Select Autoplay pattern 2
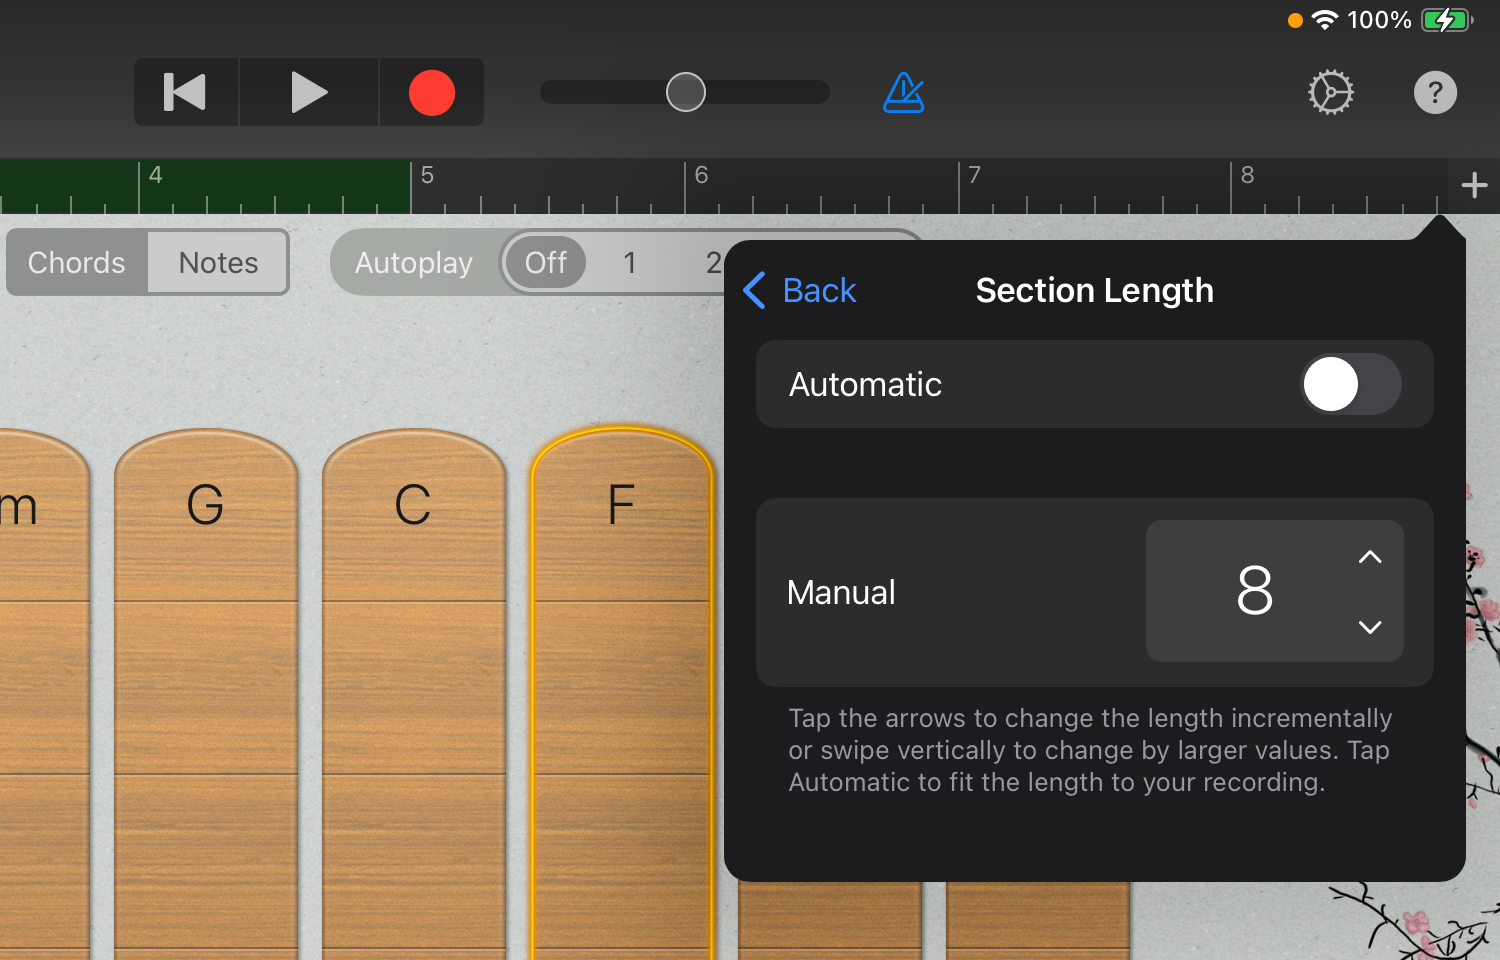The width and height of the screenshot is (1500, 960). (x=713, y=262)
